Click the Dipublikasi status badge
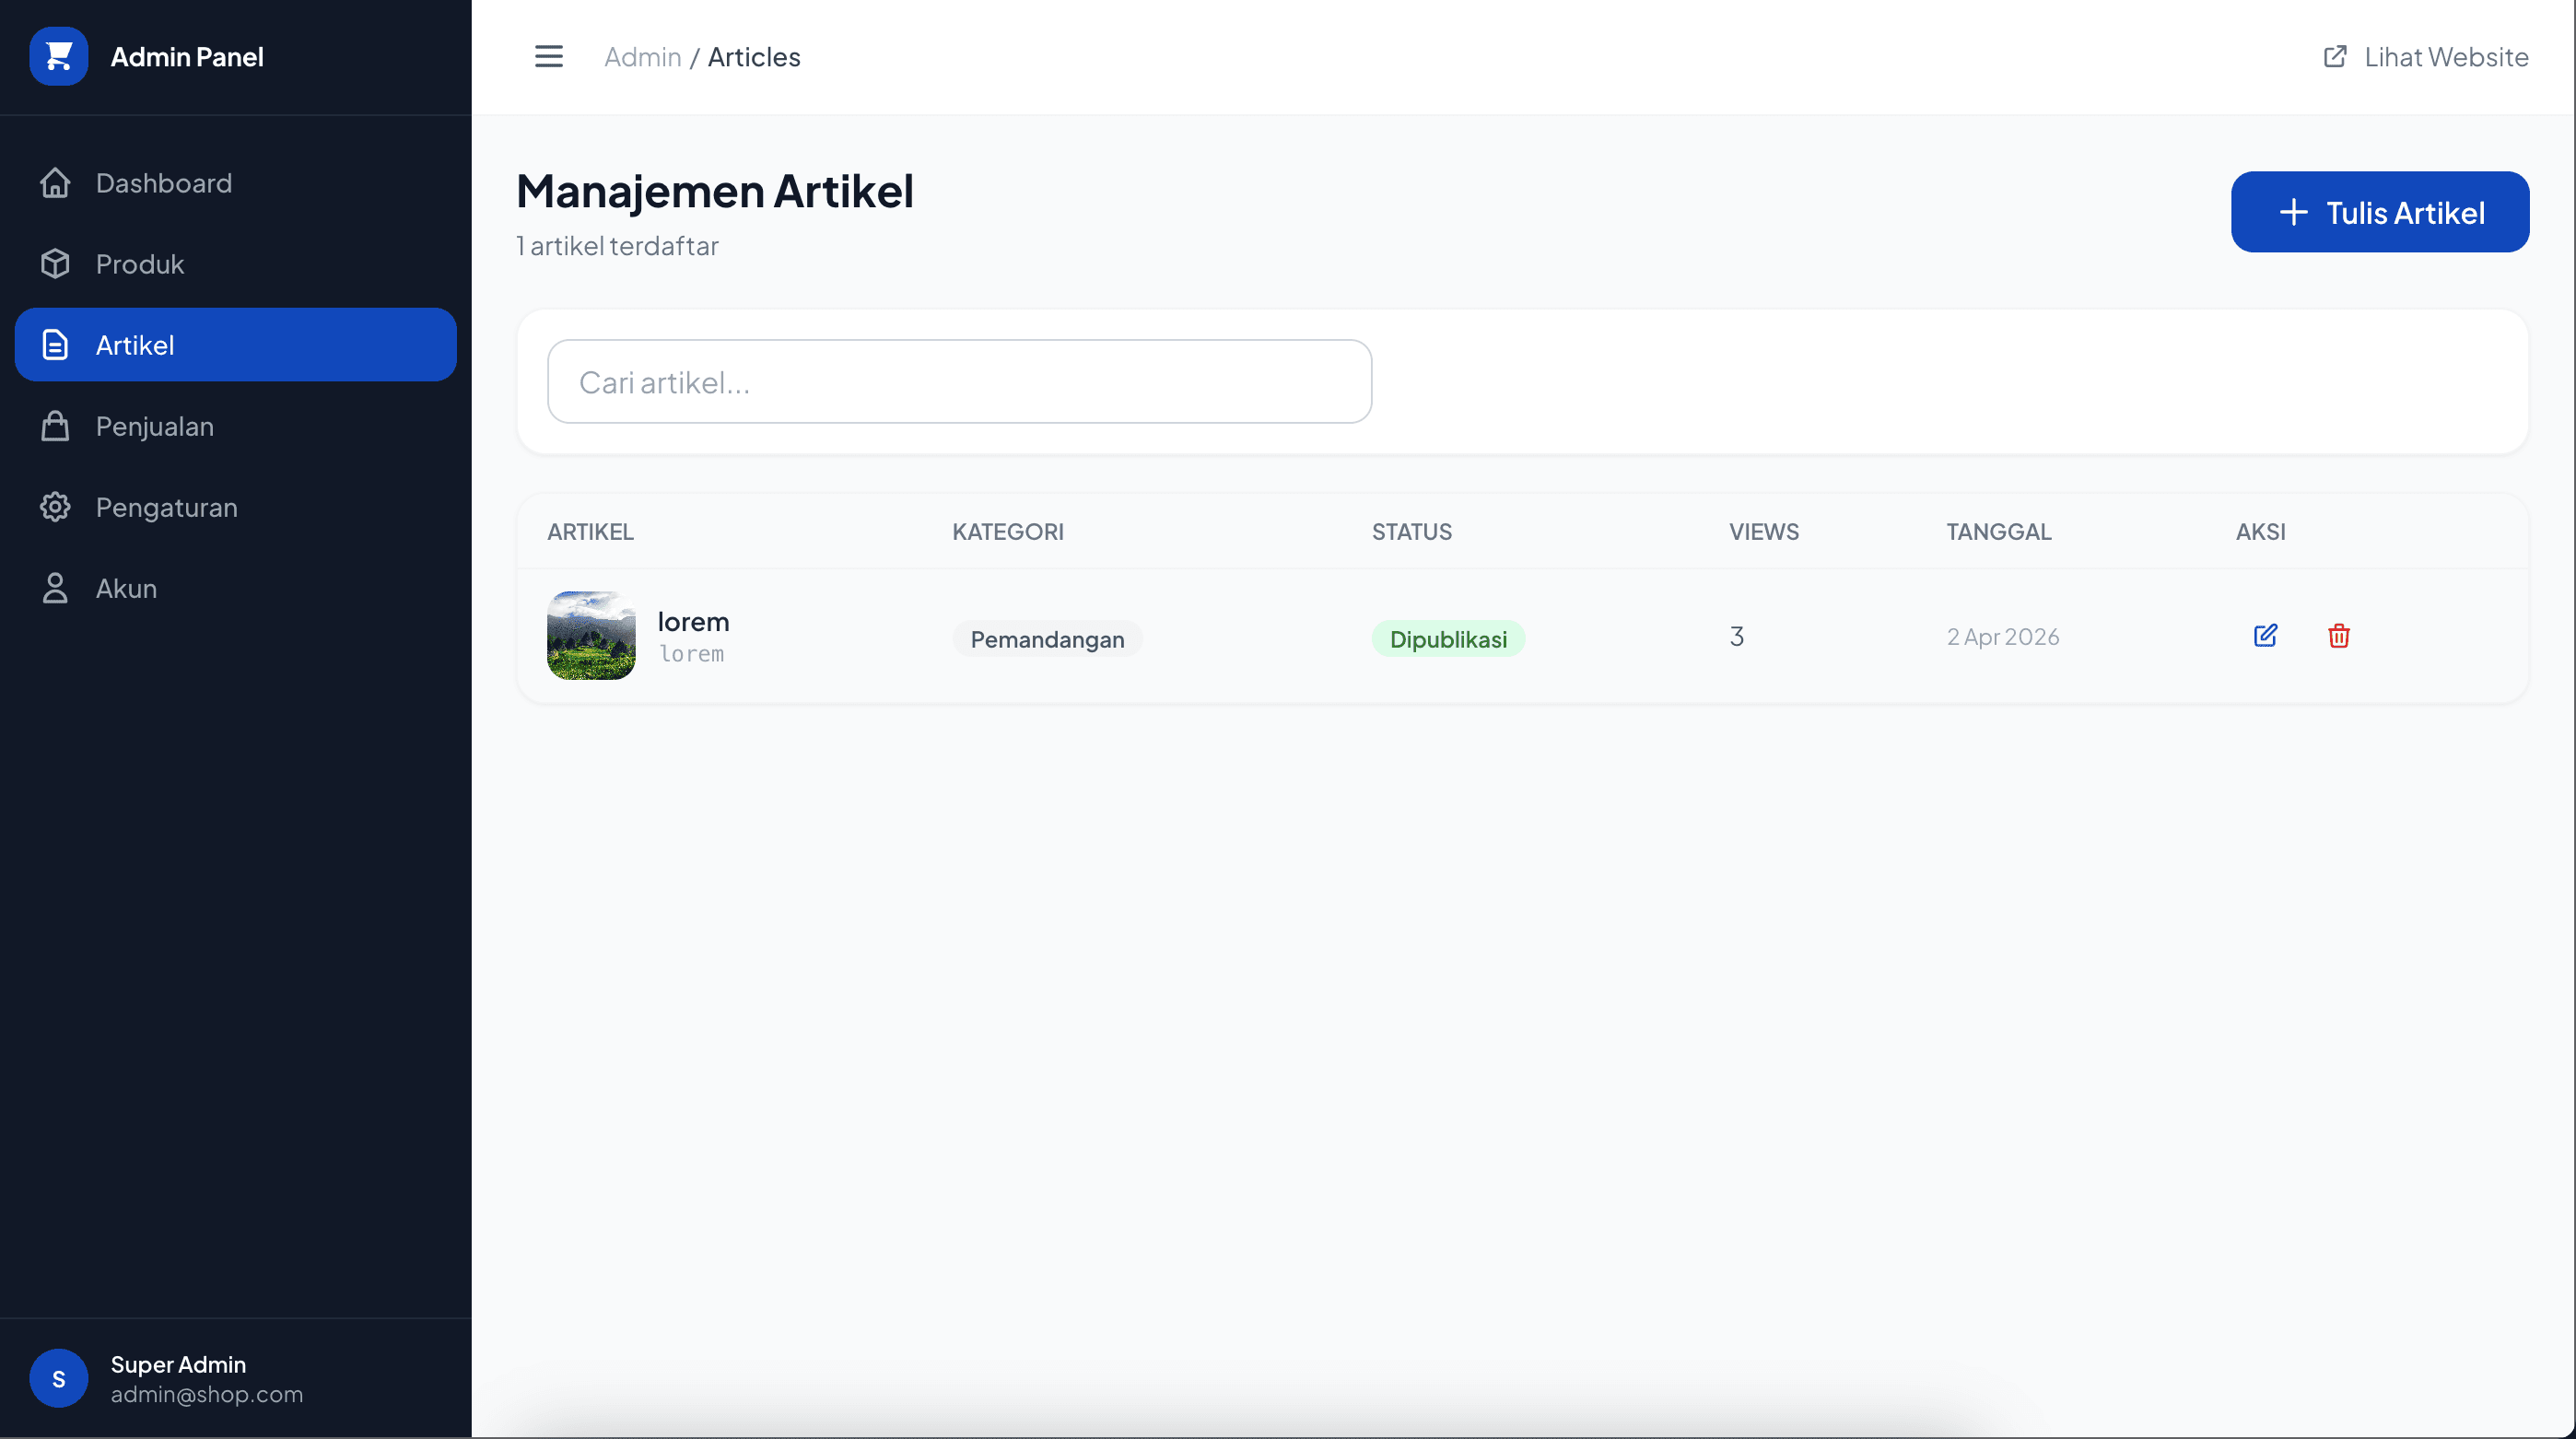Image resolution: width=2576 pixels, height=1439 pixels. [1447, 639]
